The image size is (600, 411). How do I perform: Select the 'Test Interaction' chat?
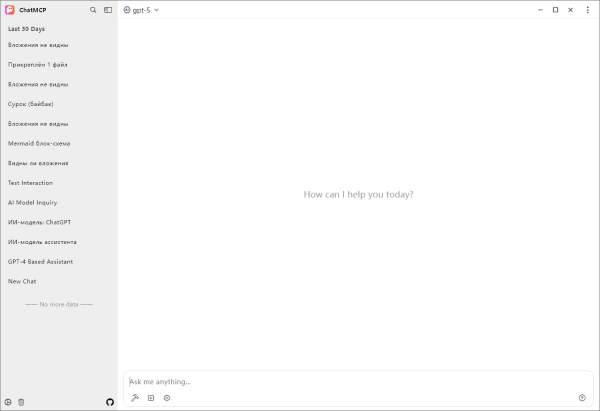pos(31,183)
